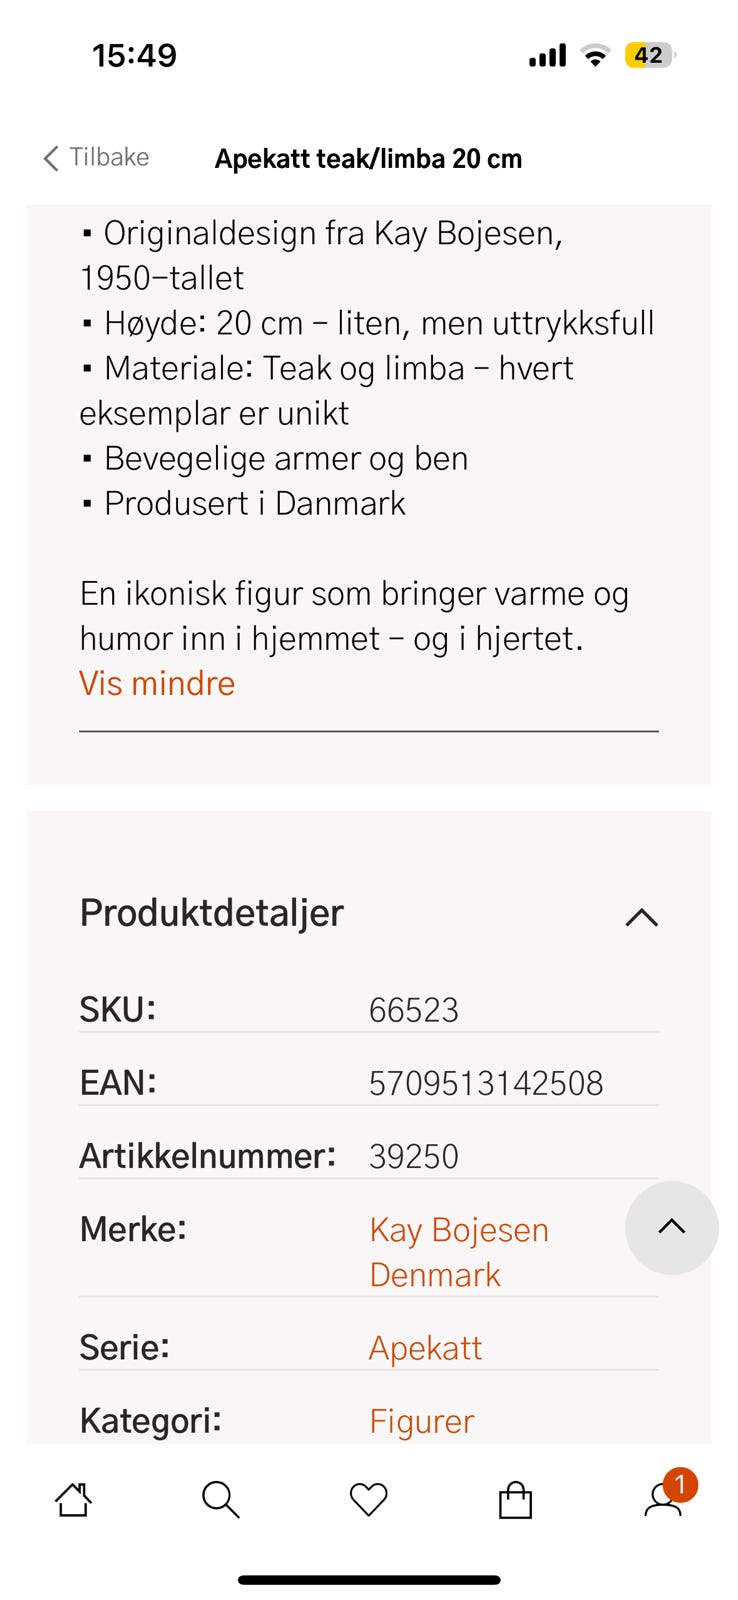Tap the page title Apekatt teak/limba 20 cm

point(368,159)
